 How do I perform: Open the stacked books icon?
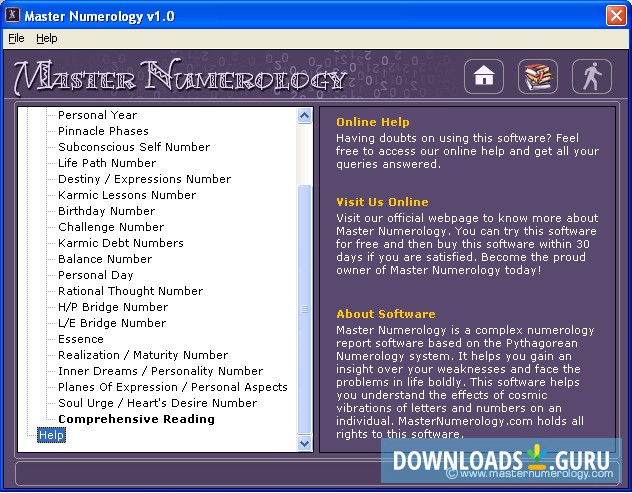[x=538, y=76]
